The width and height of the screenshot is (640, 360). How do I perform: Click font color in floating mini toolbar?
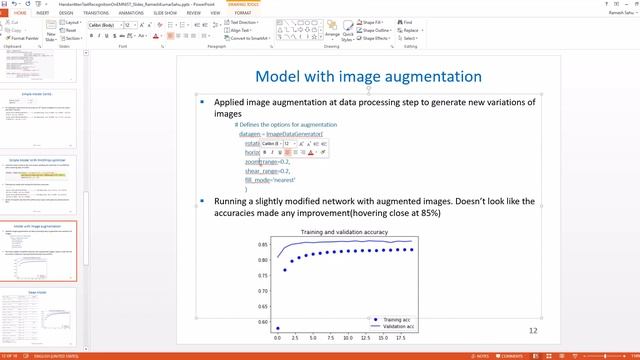[311, 152]
